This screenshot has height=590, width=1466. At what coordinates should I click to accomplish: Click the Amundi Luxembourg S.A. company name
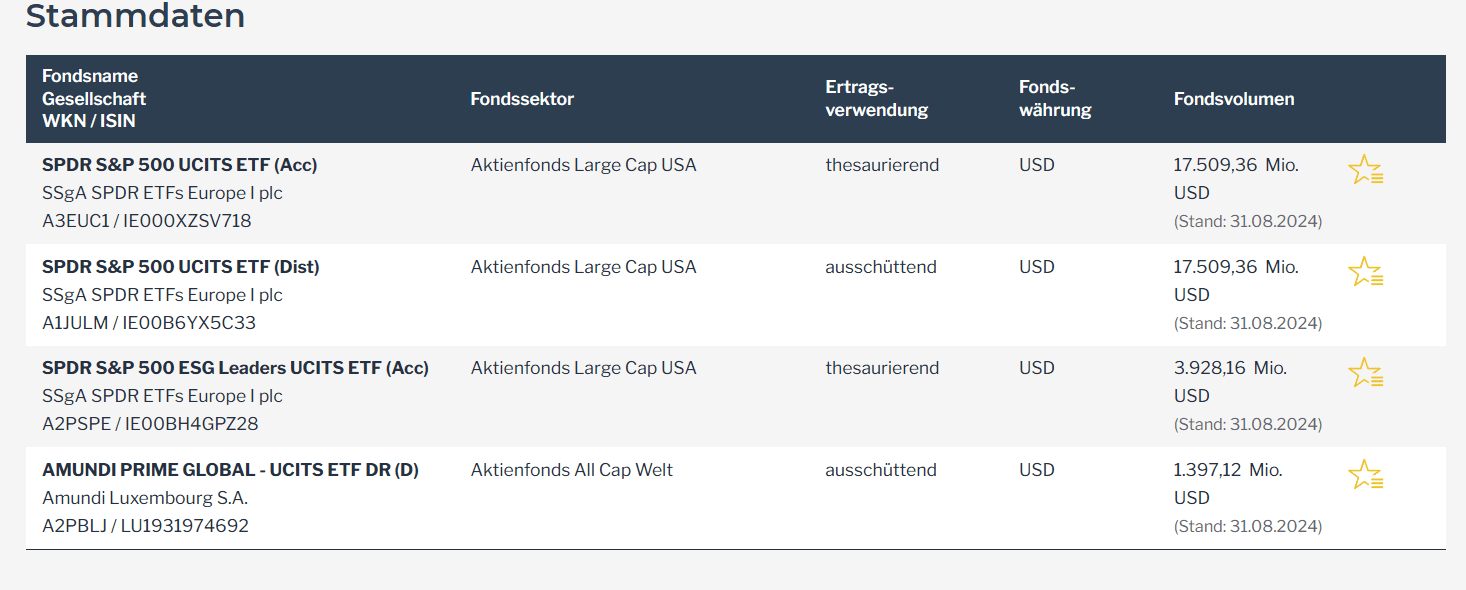[145, 498]
